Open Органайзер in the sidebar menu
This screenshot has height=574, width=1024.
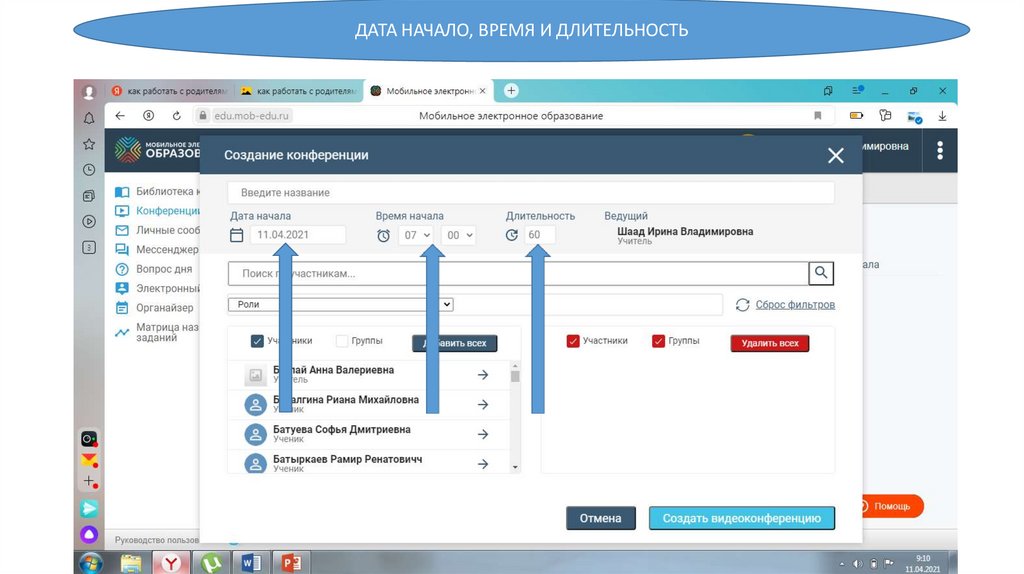[164, 308]
